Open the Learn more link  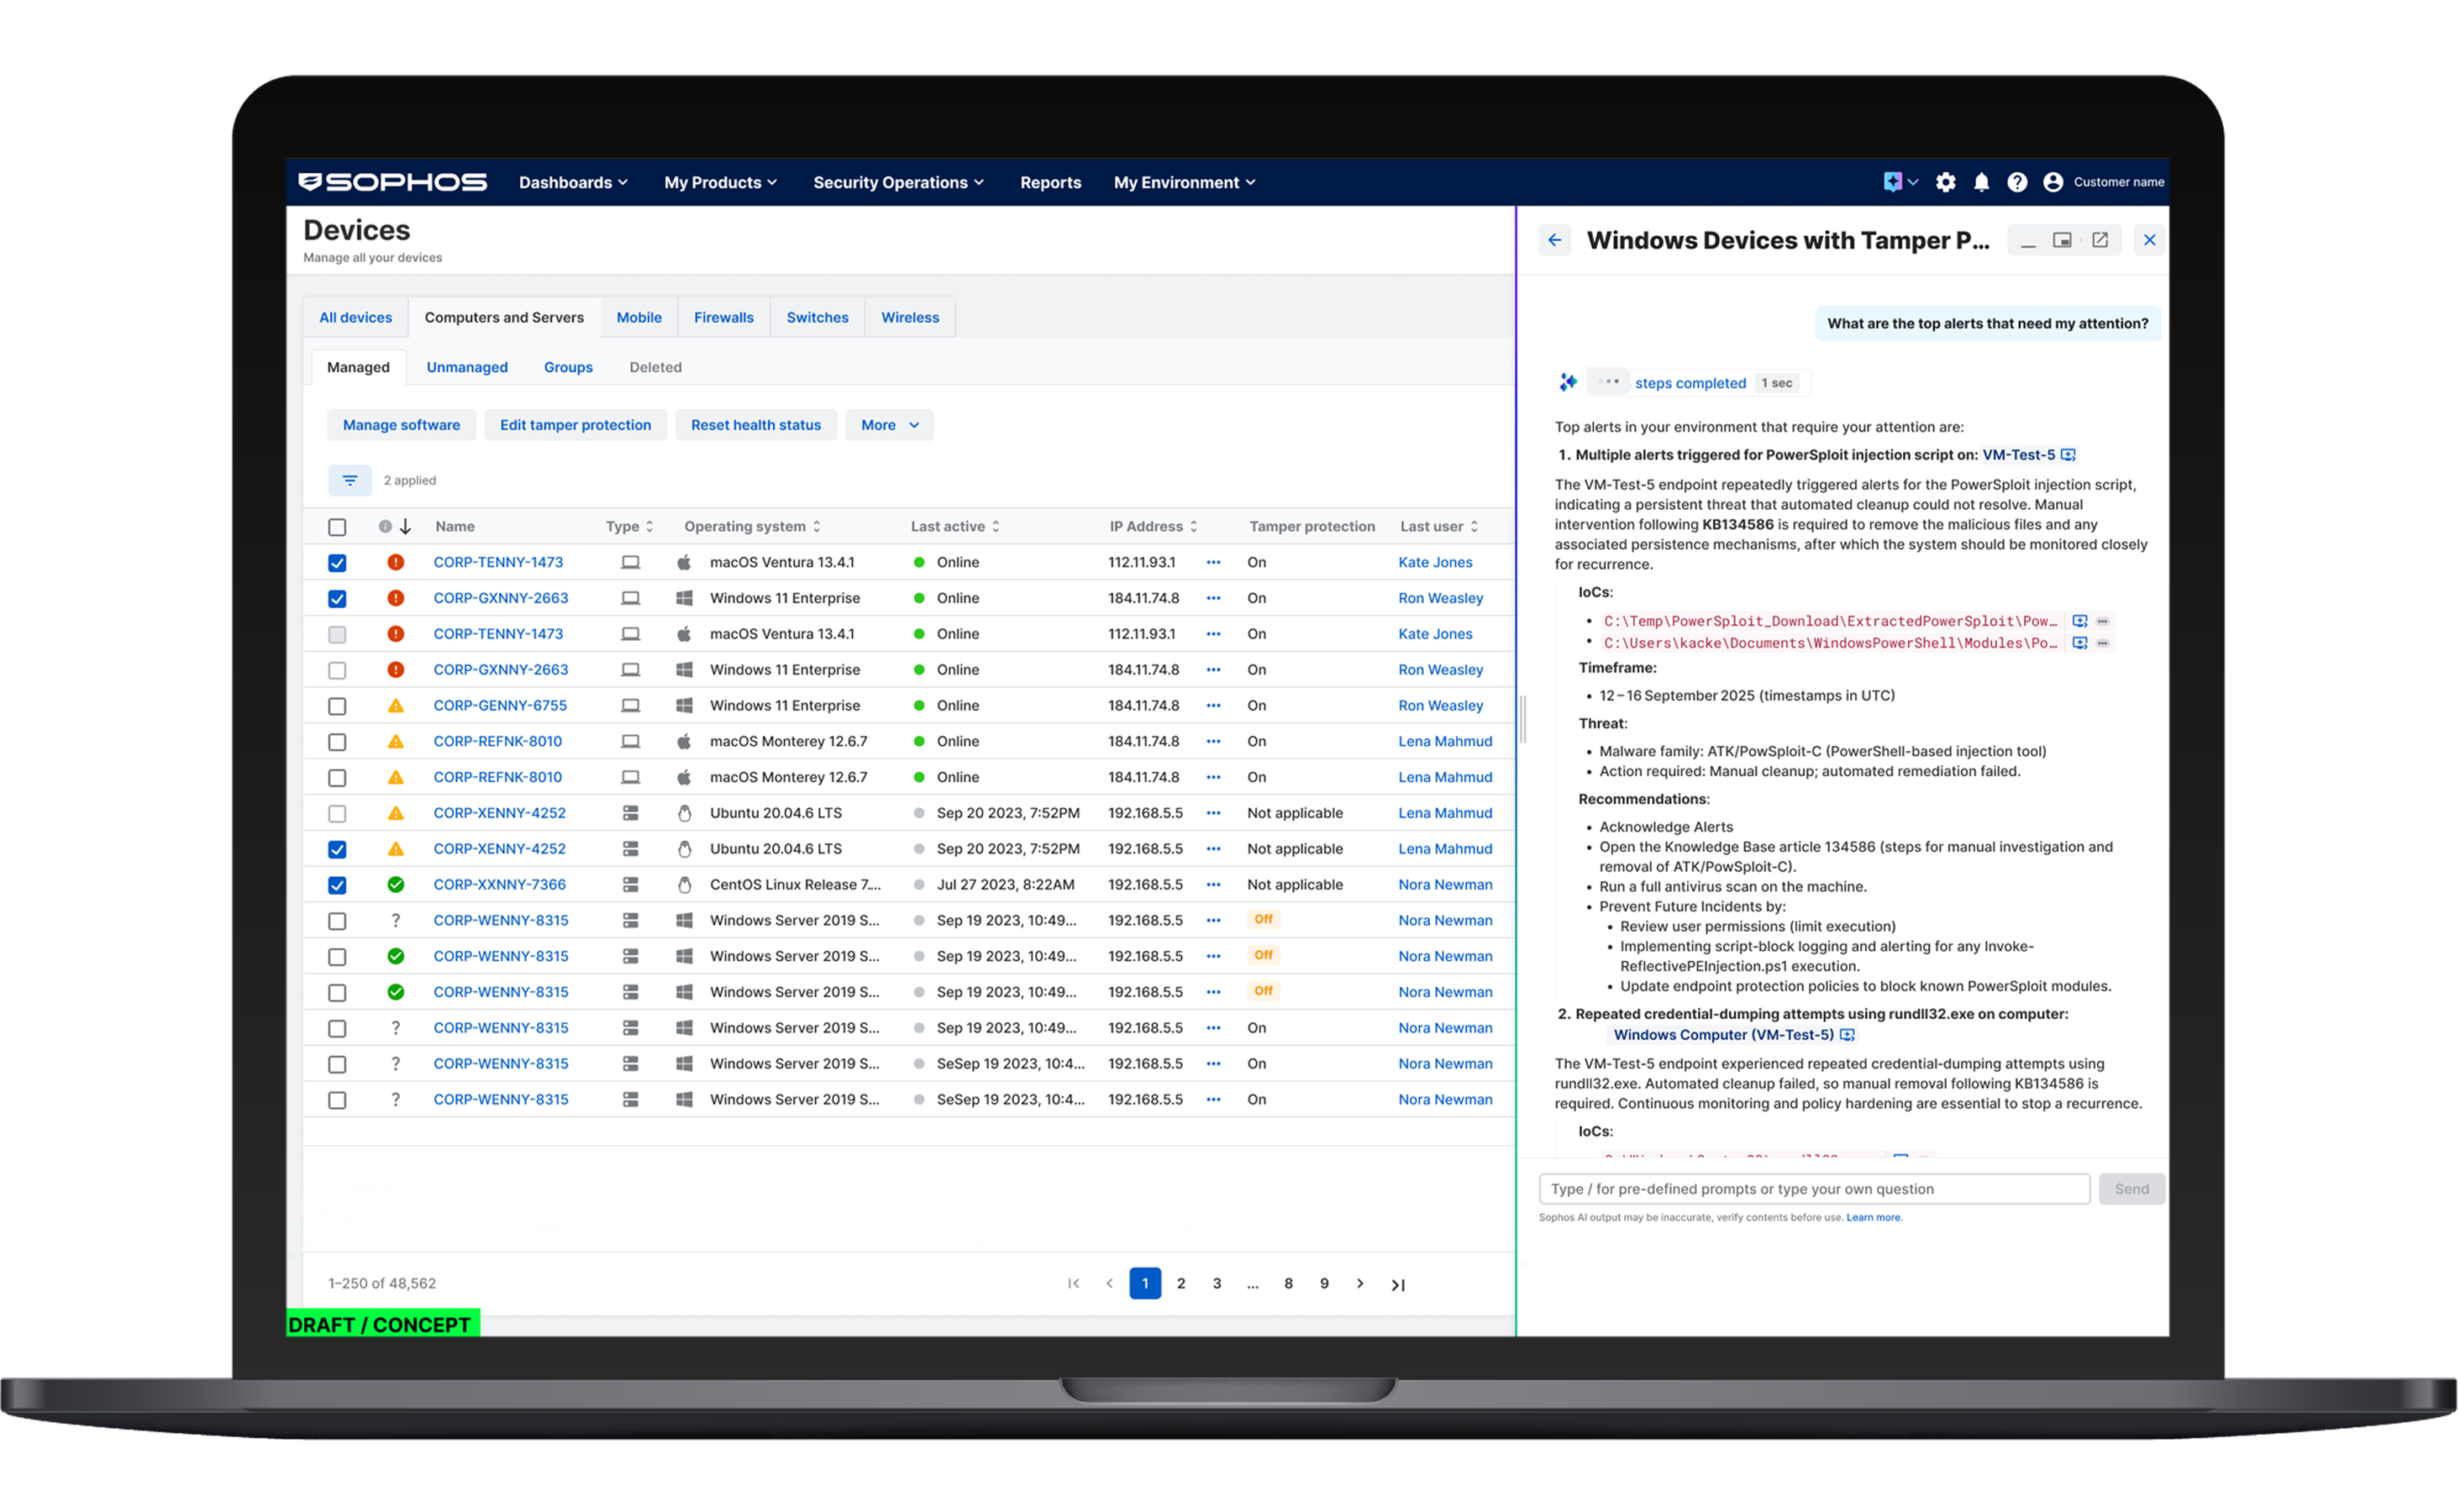coord(1873,1218)
